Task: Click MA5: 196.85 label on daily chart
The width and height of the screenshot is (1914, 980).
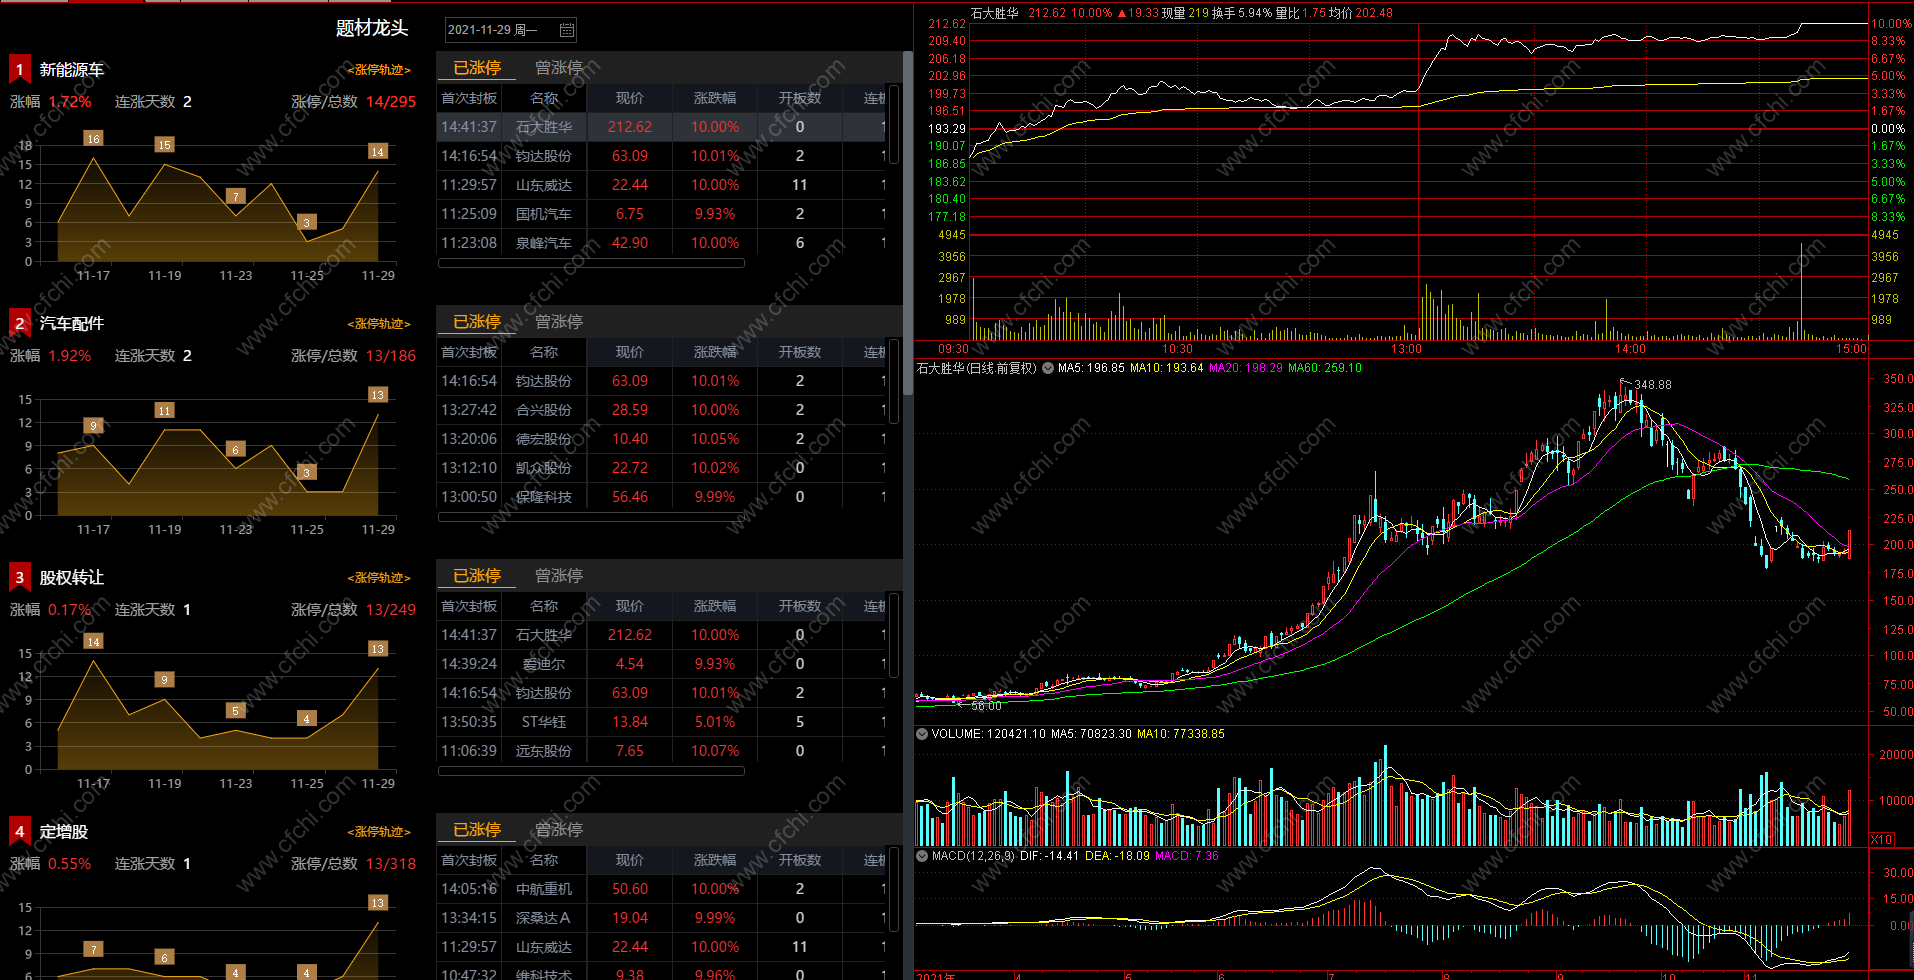Action: (x=1091, y=368)
